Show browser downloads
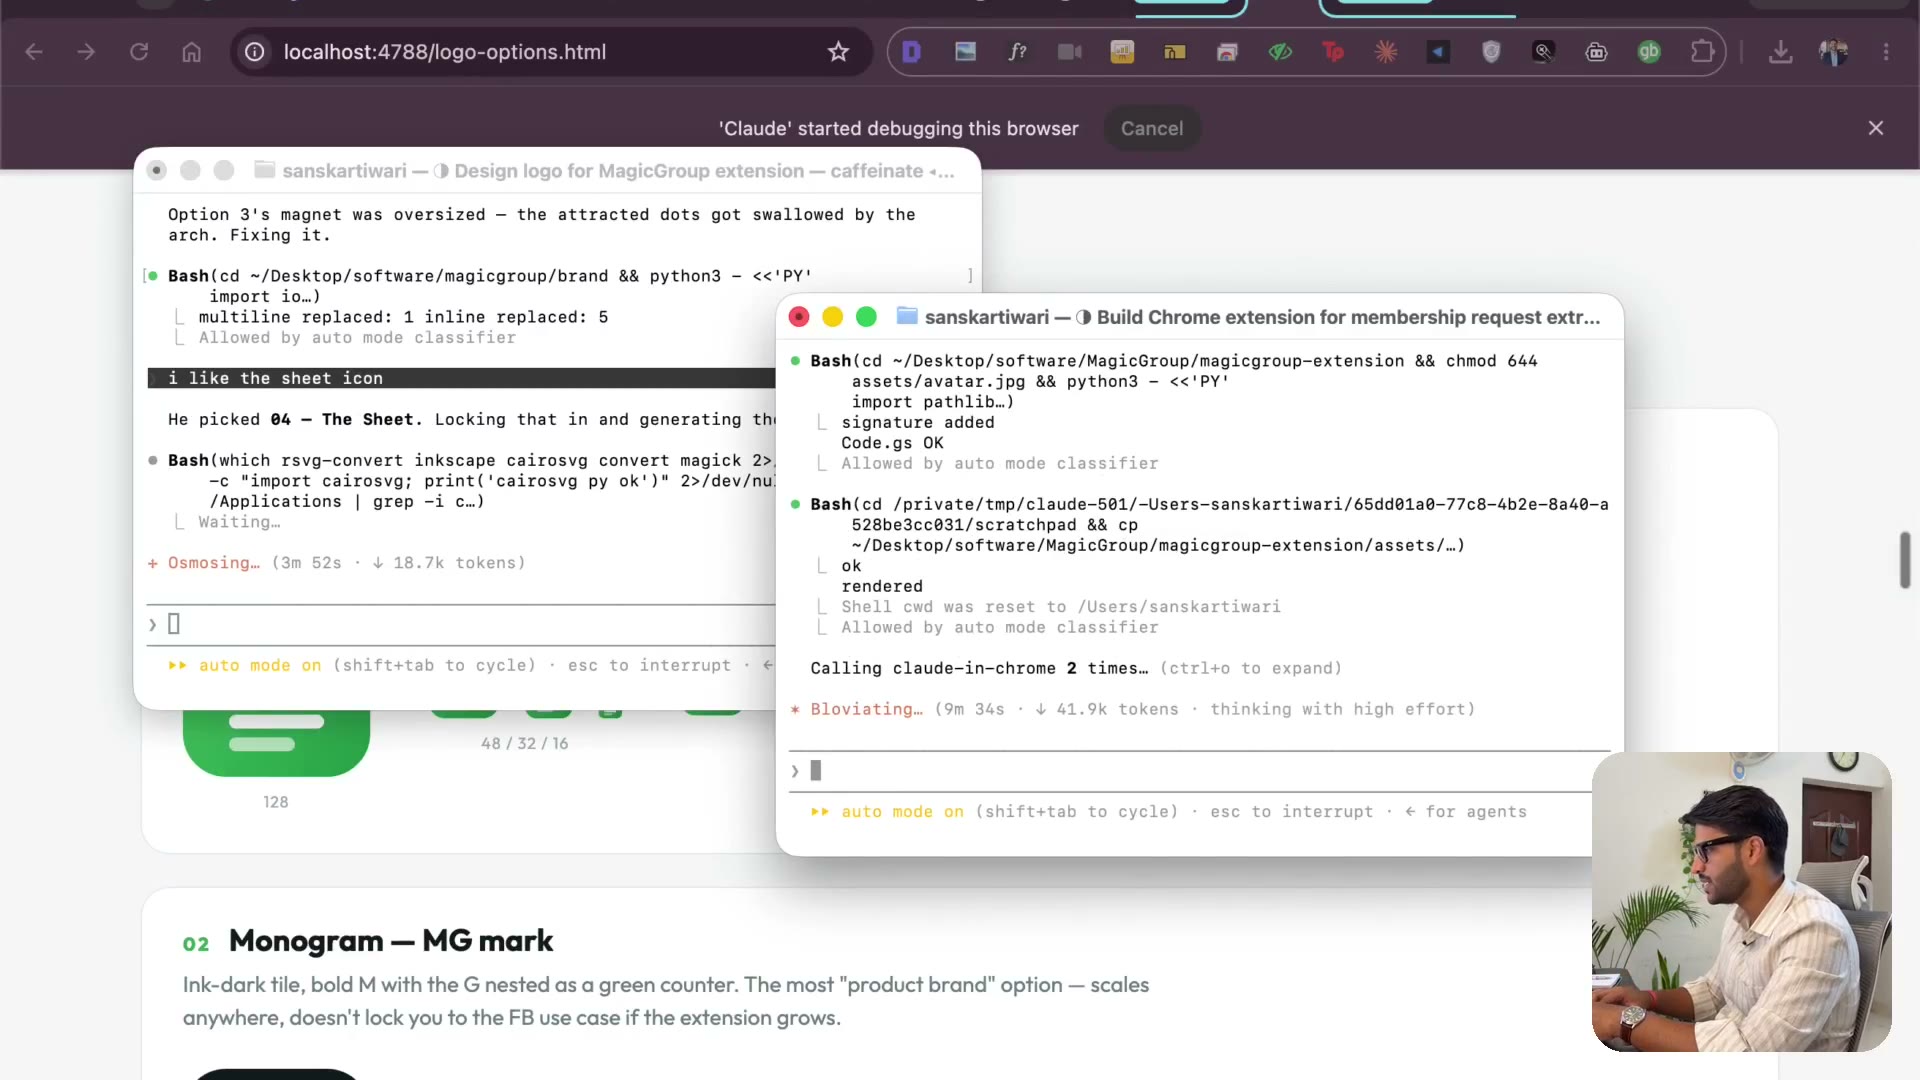1920x1080 pixels. (1781, 52)
